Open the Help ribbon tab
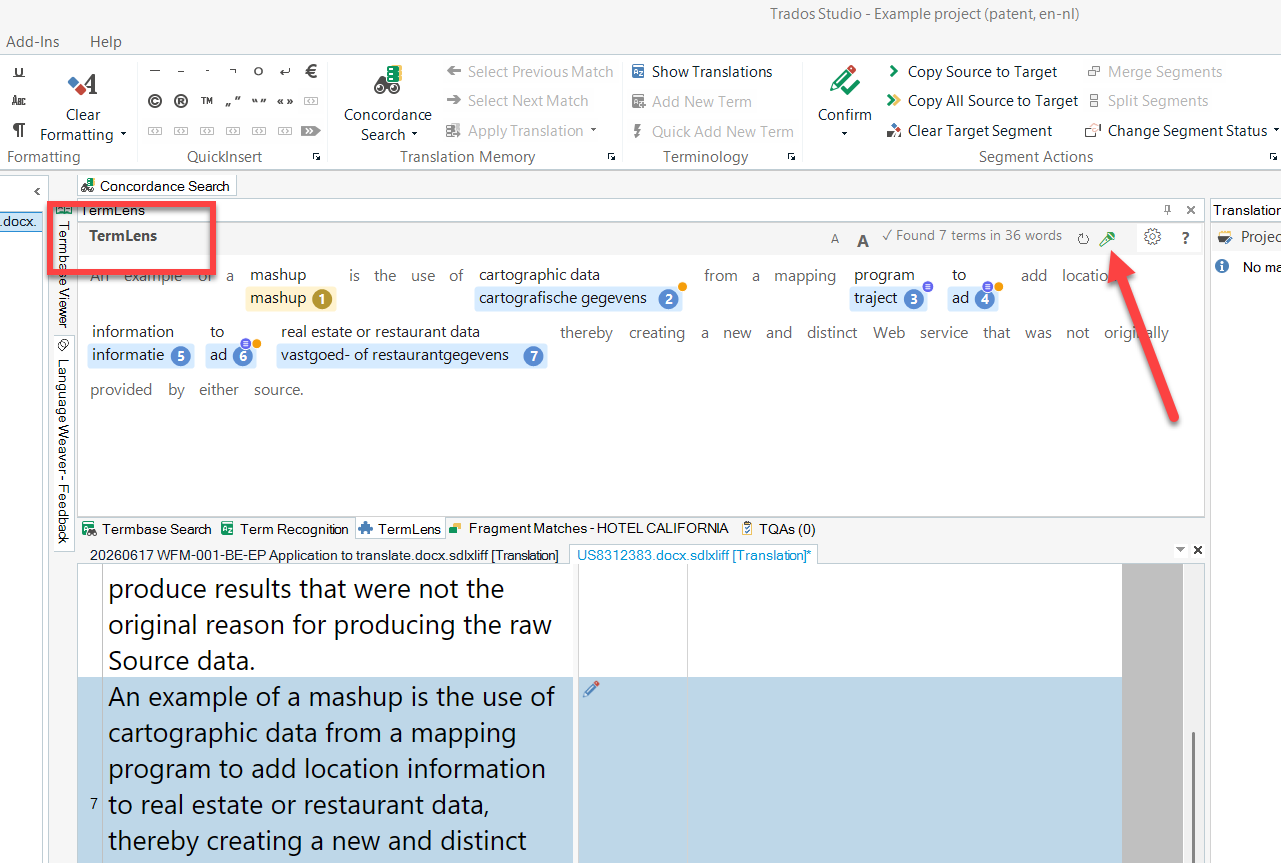1281x863 pixels. coord(106,42)
